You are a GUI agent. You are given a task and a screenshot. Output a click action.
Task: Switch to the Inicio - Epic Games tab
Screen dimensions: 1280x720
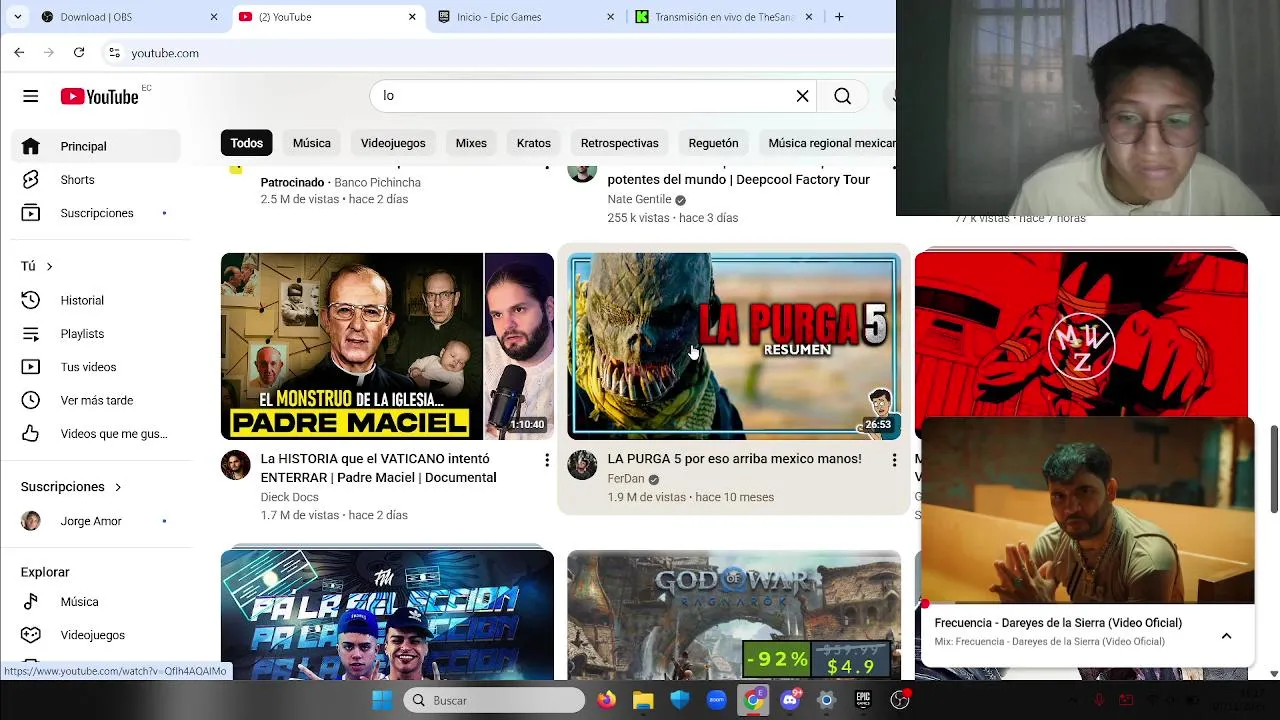(x=527, y=17)
